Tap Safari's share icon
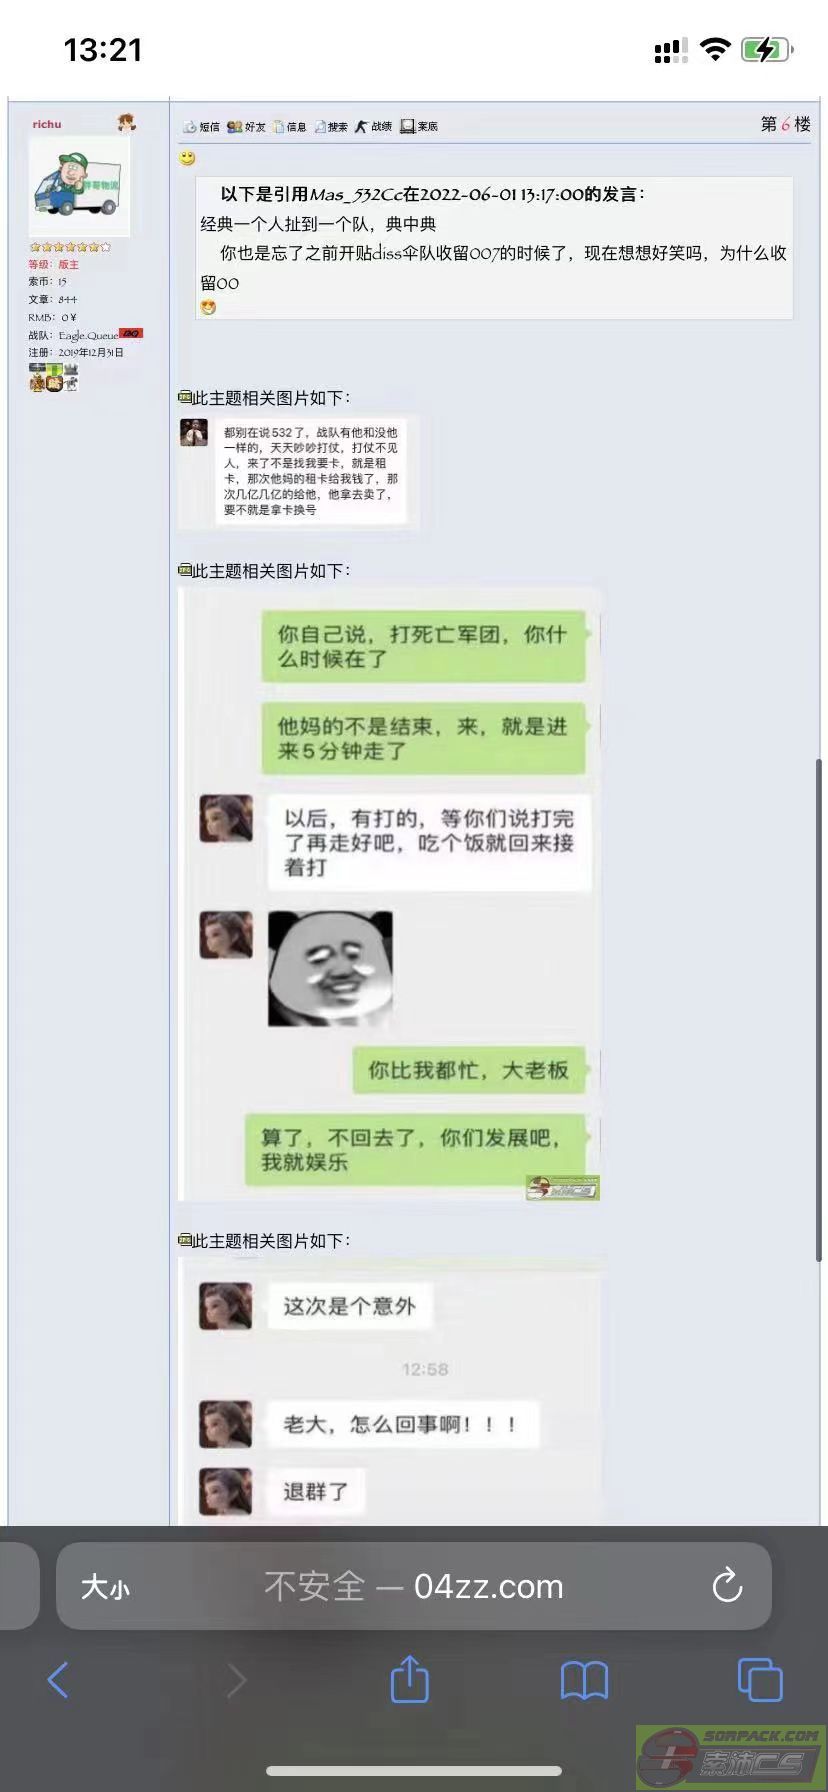The height and width of the screenshot is (1792, 828). click(x=409, y=1679)
